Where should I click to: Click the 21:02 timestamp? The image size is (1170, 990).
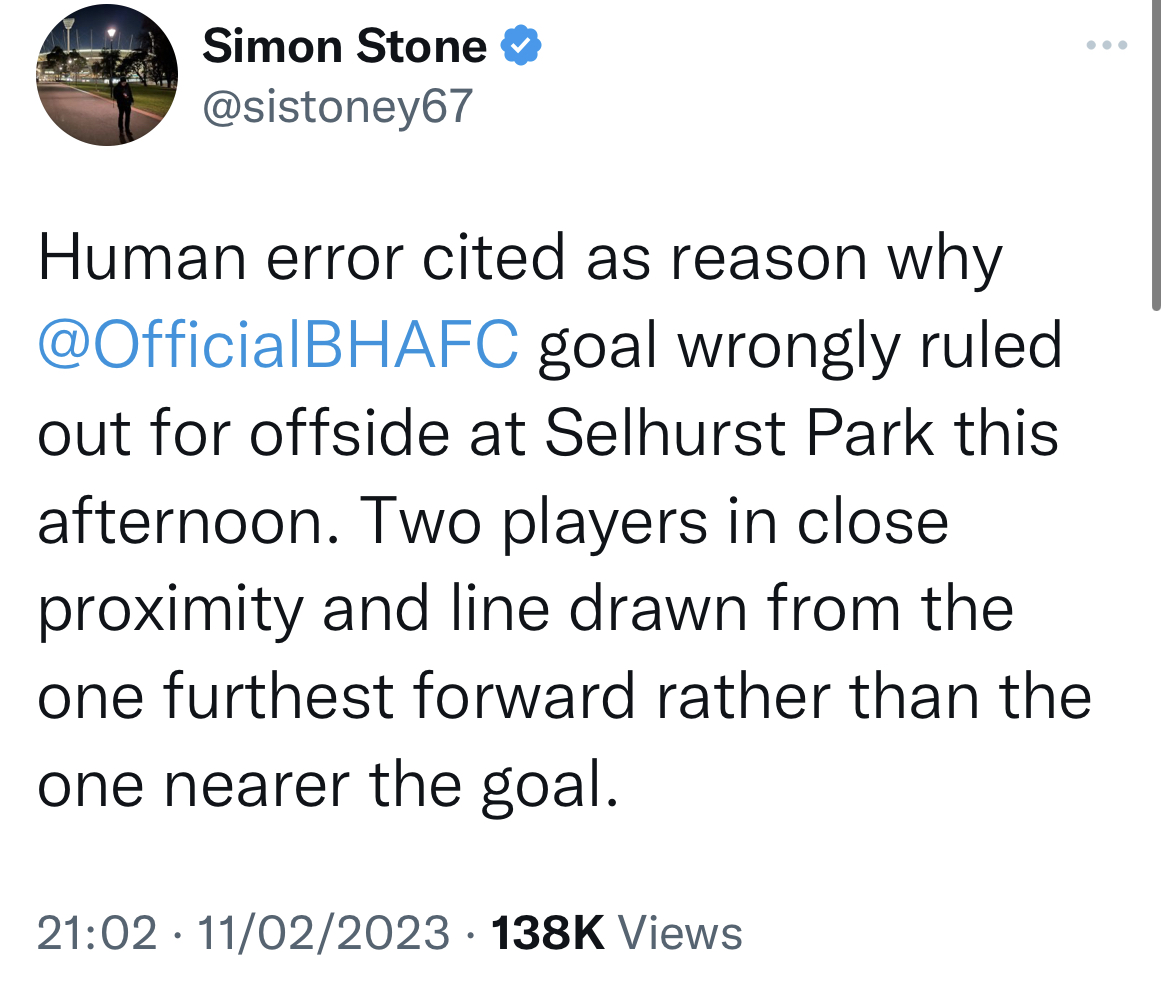97,933
